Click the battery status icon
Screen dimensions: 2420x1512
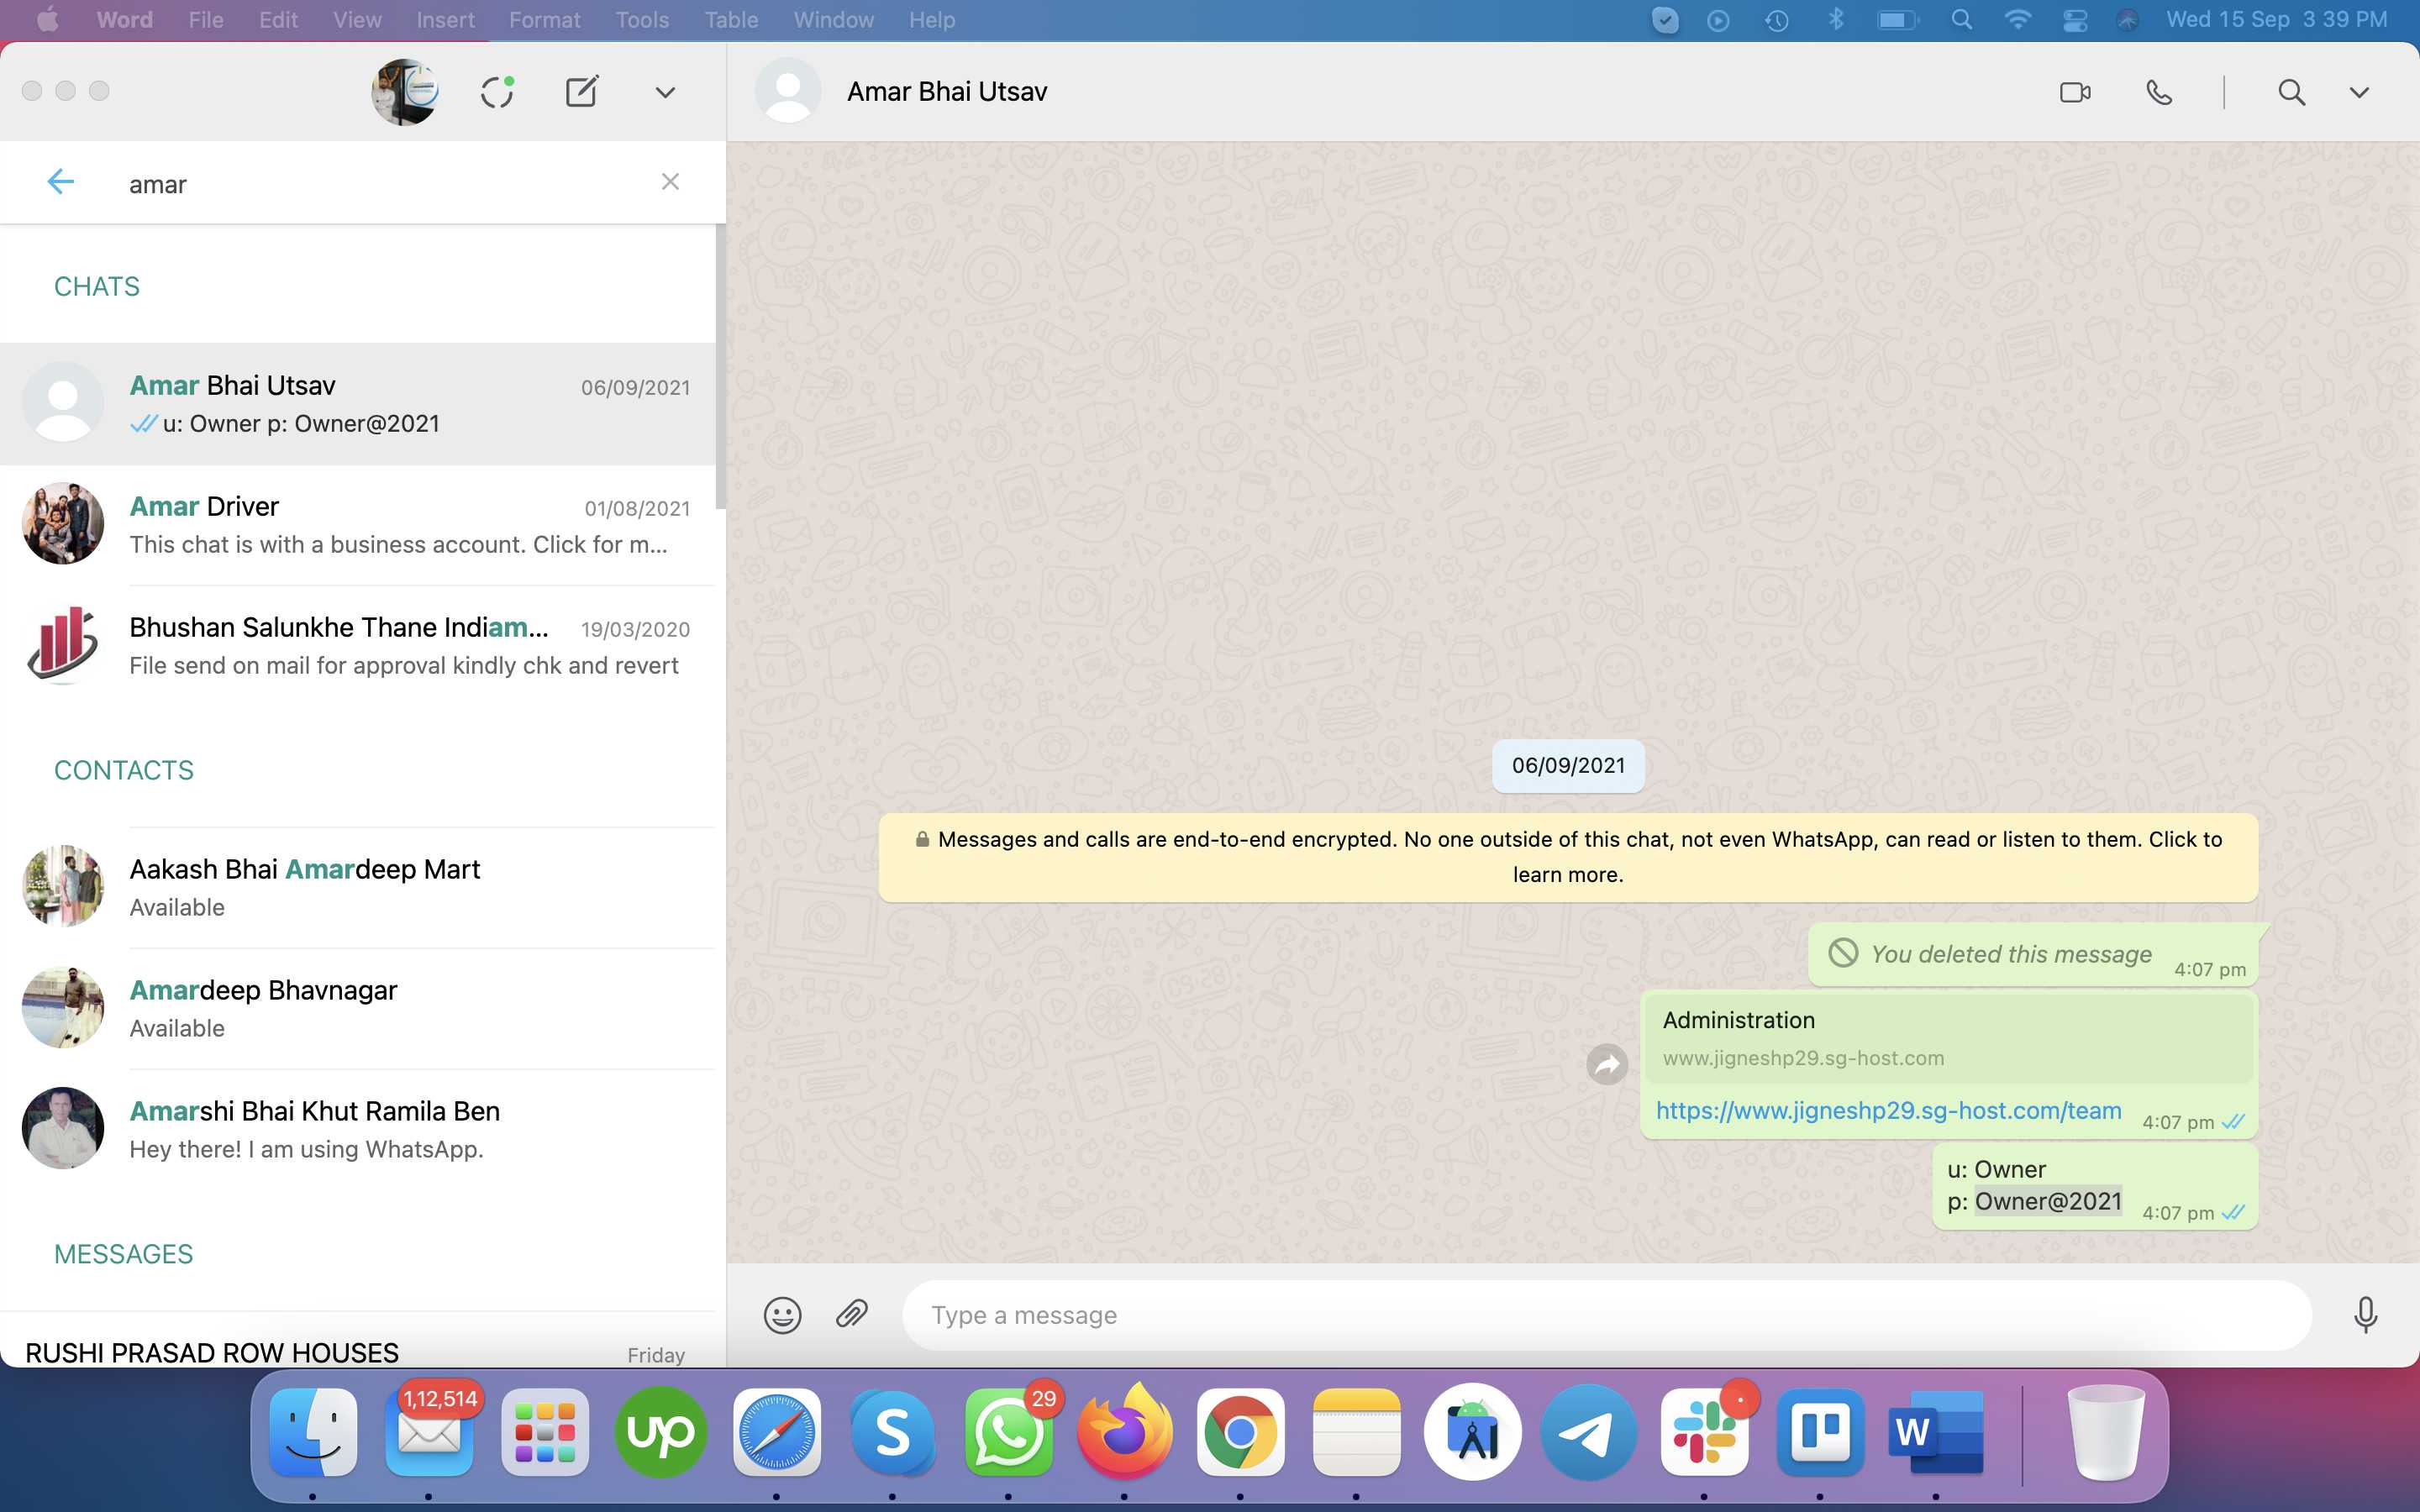tap(1897, 20)
